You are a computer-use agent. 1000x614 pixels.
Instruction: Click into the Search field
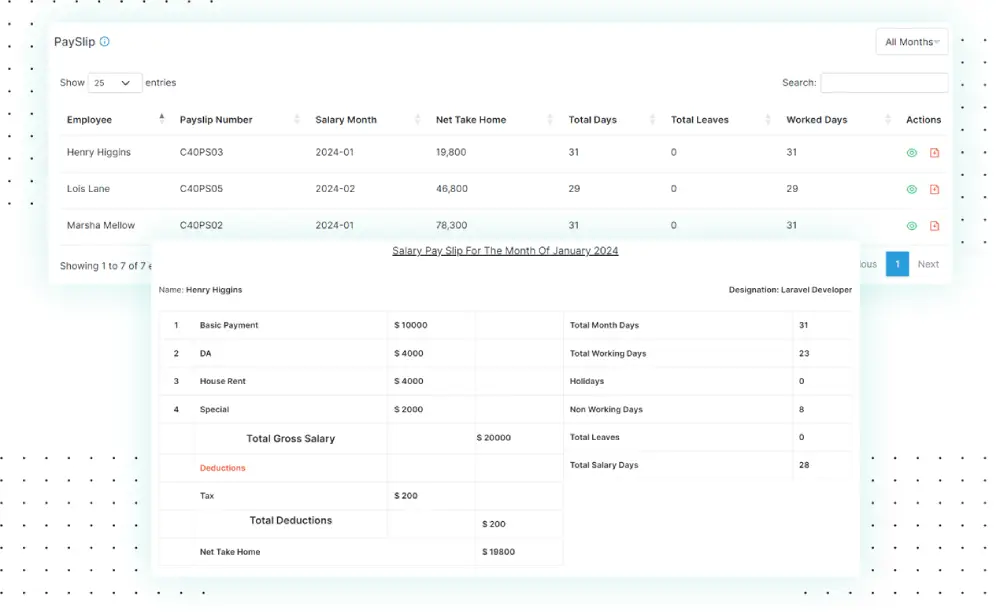[884, 82]
